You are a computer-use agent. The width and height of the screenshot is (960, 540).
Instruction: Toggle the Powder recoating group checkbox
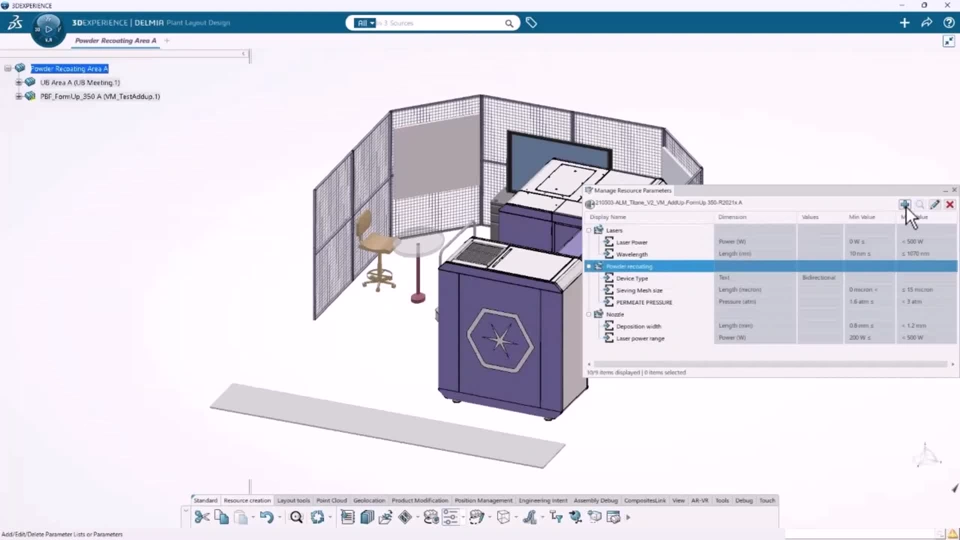click(589, 266)
